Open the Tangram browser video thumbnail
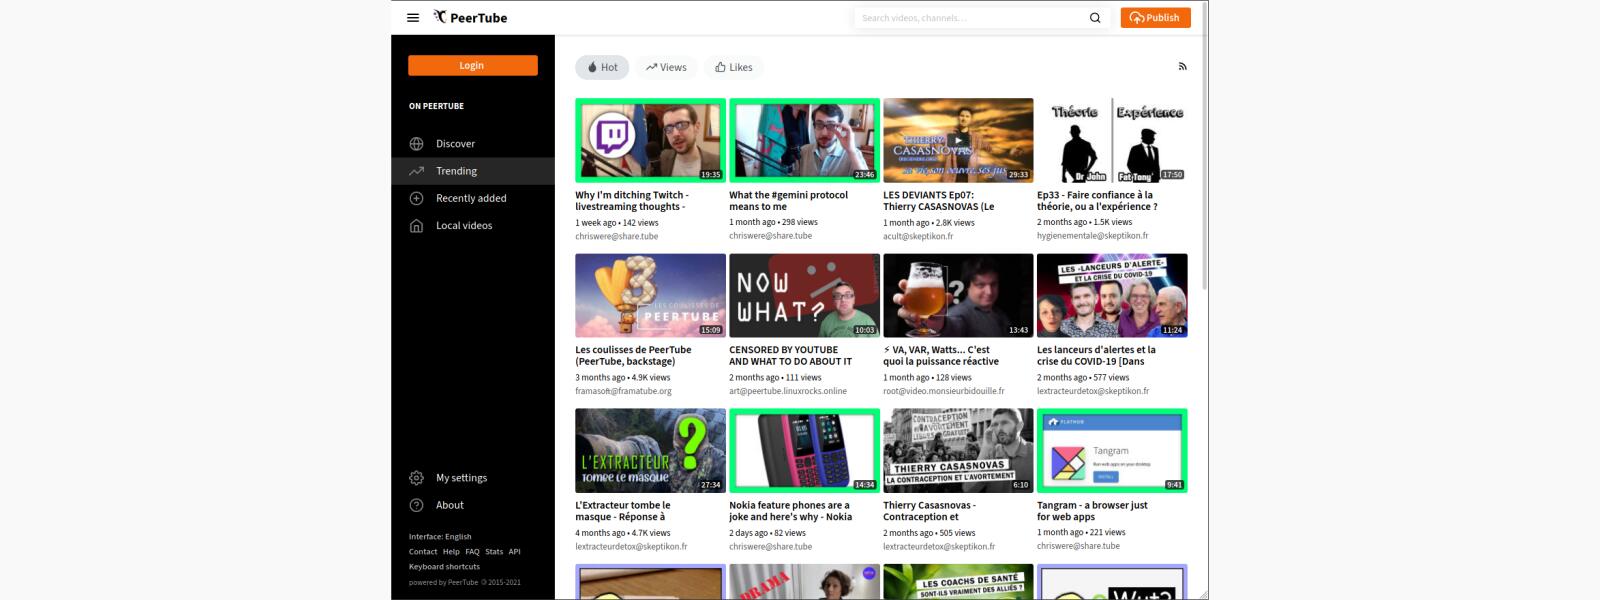 [x=1112, y=450]
